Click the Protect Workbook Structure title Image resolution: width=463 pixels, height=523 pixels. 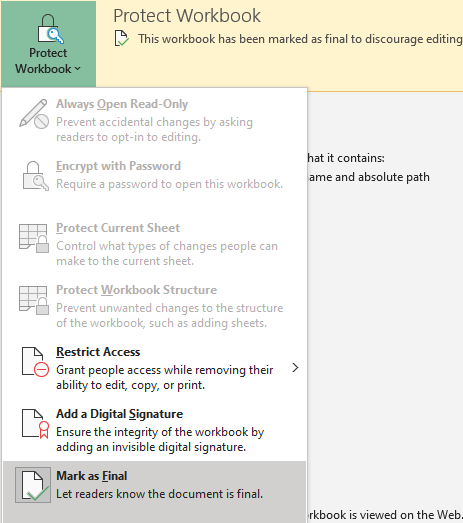pyautogui.click(x=136, y=290)
